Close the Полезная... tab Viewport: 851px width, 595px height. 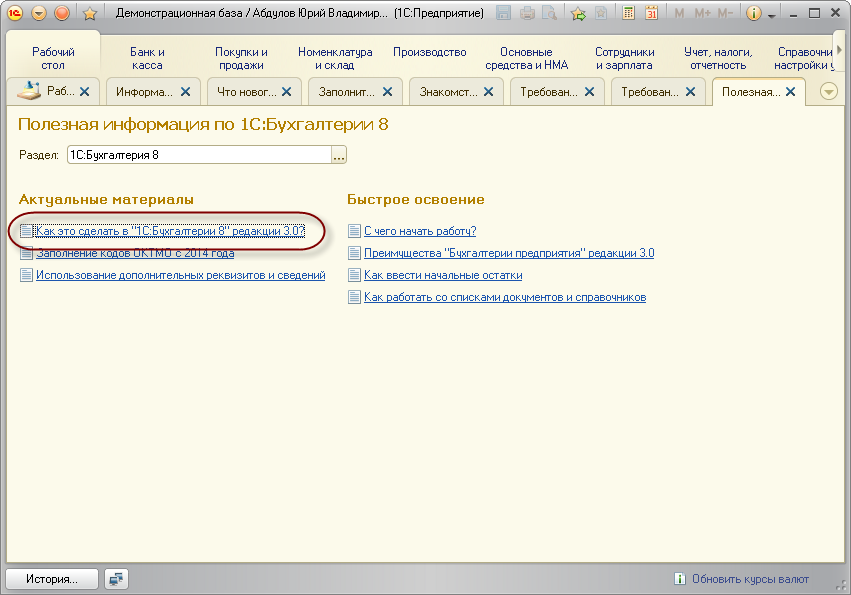791,92
